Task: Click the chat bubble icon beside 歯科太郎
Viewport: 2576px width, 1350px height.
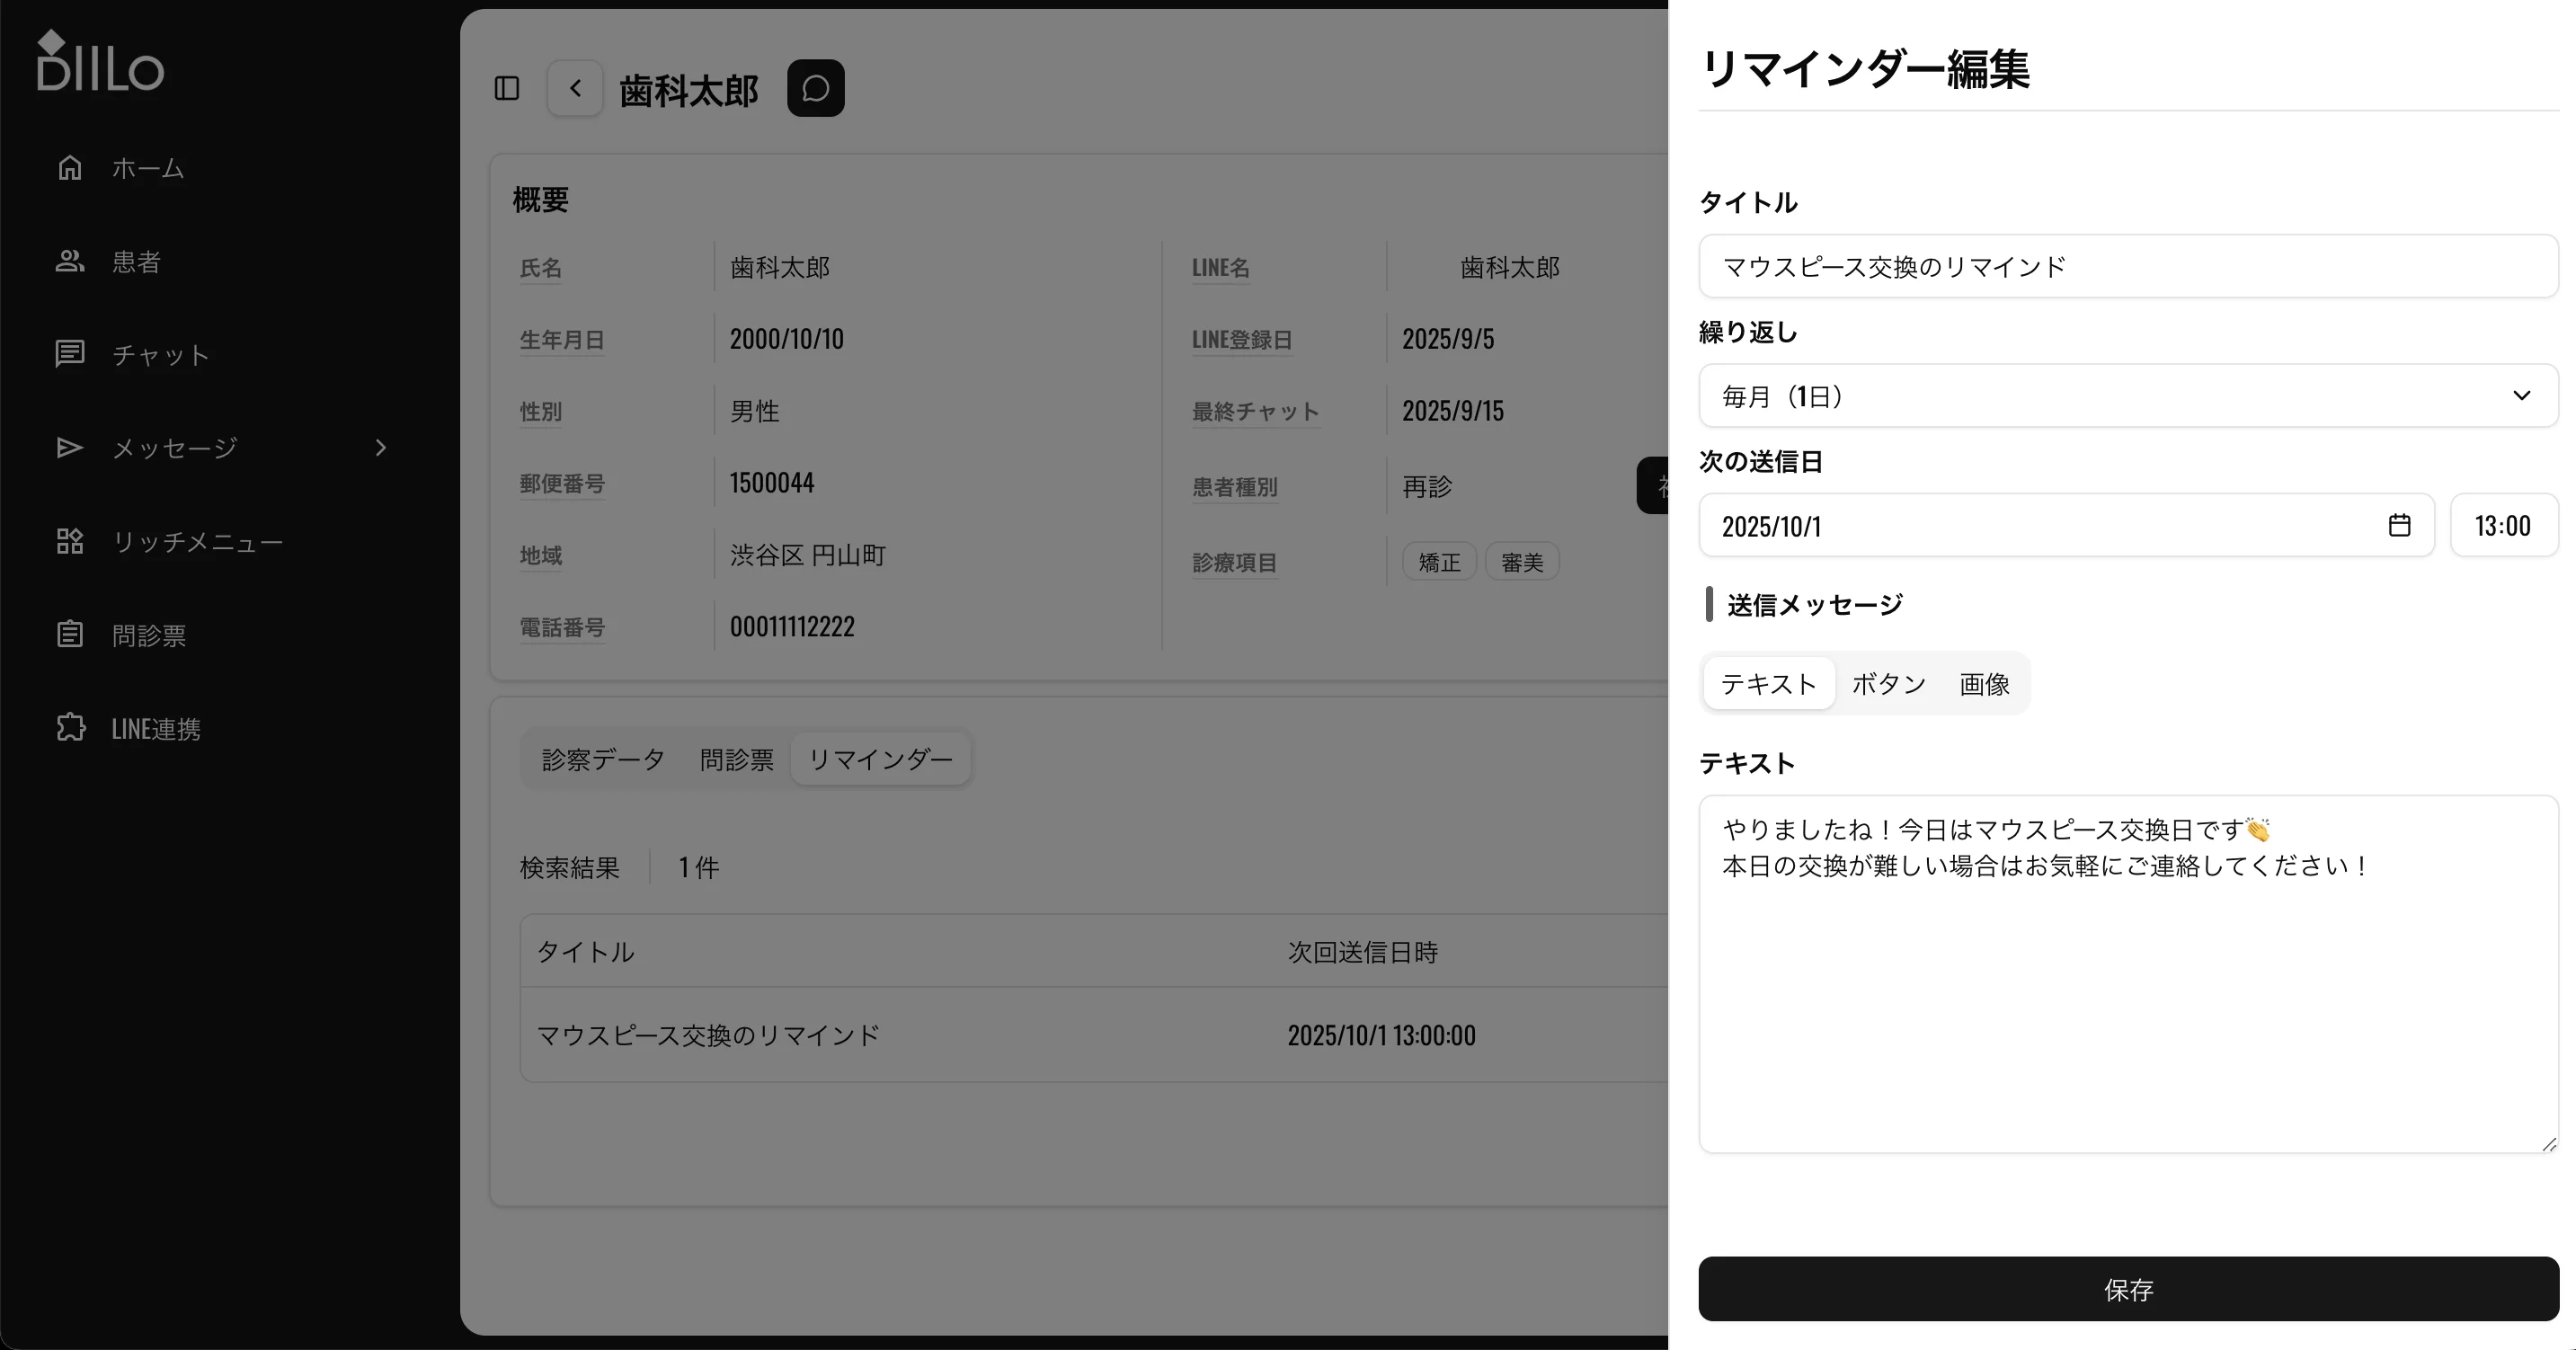Action: click(815, 88)
